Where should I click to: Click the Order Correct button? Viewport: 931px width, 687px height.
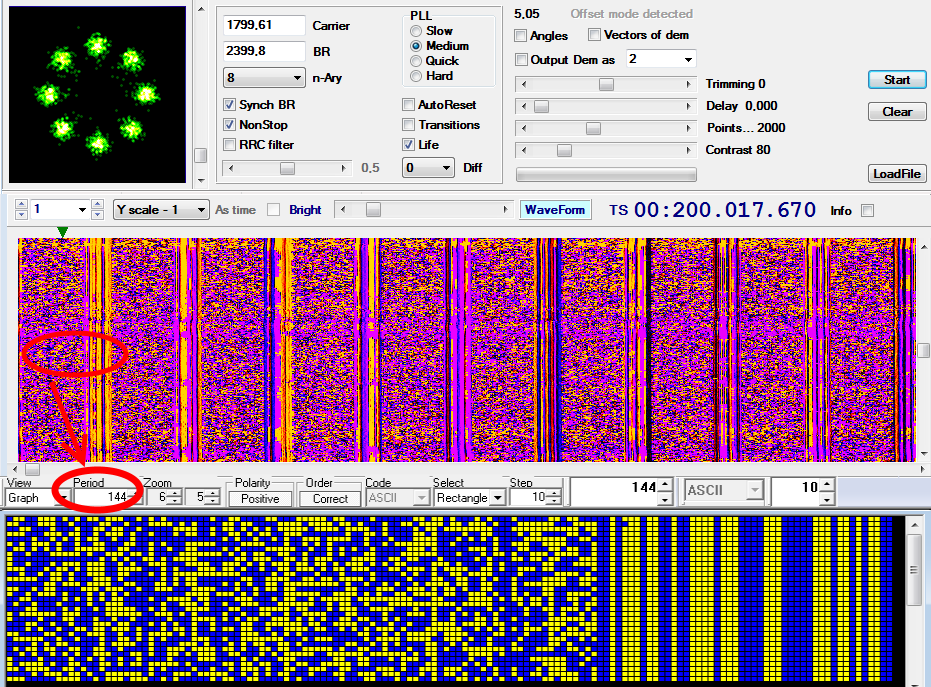click(330, 497)
